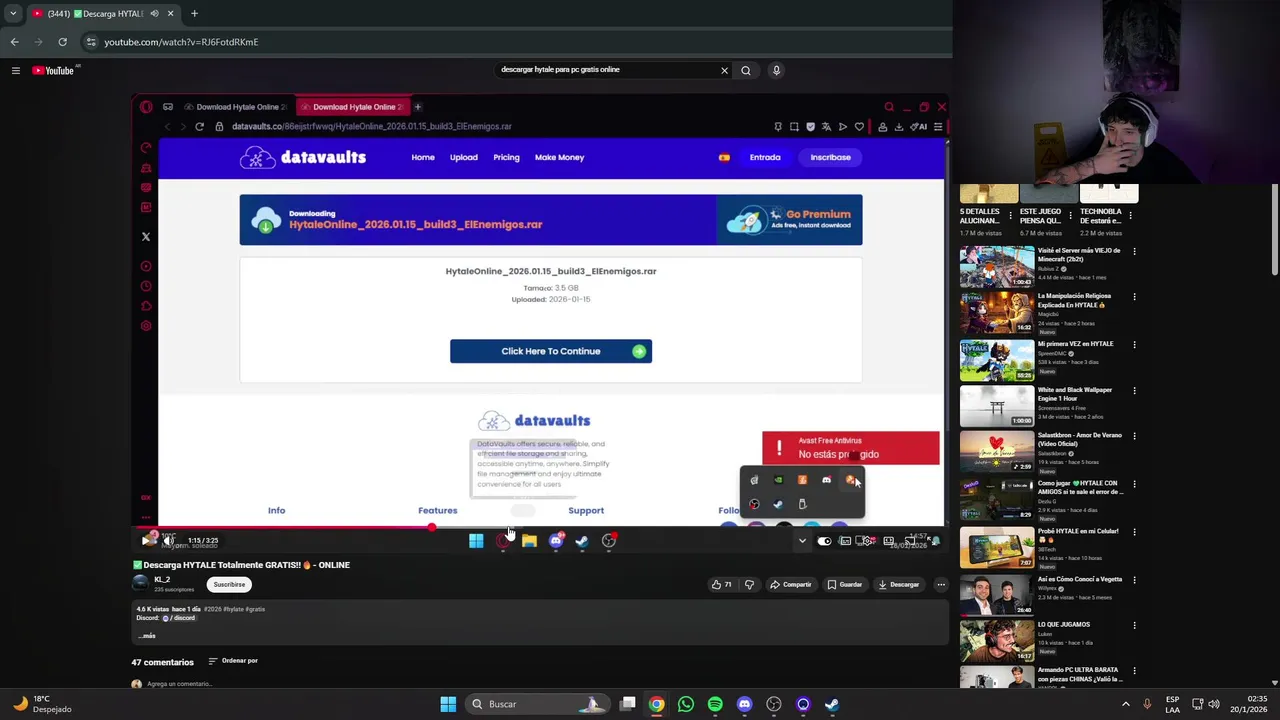Seek on the red video progress bar
1280x720 pixels.
coord(540,527)
